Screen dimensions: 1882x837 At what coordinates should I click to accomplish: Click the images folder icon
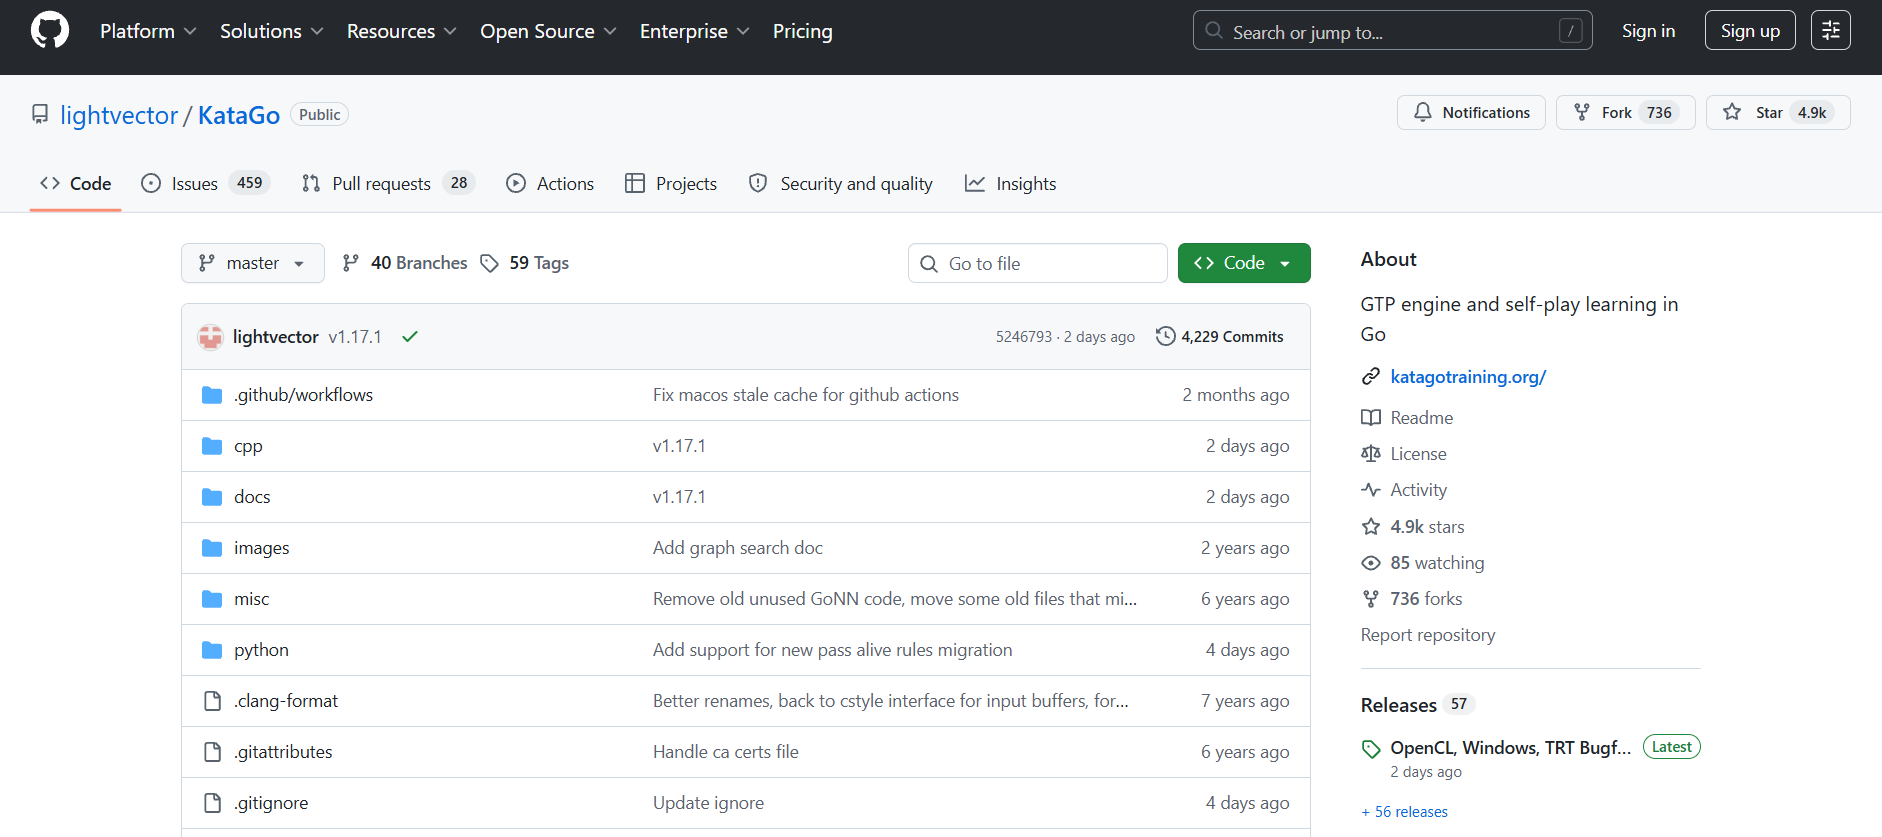(212, 548)
